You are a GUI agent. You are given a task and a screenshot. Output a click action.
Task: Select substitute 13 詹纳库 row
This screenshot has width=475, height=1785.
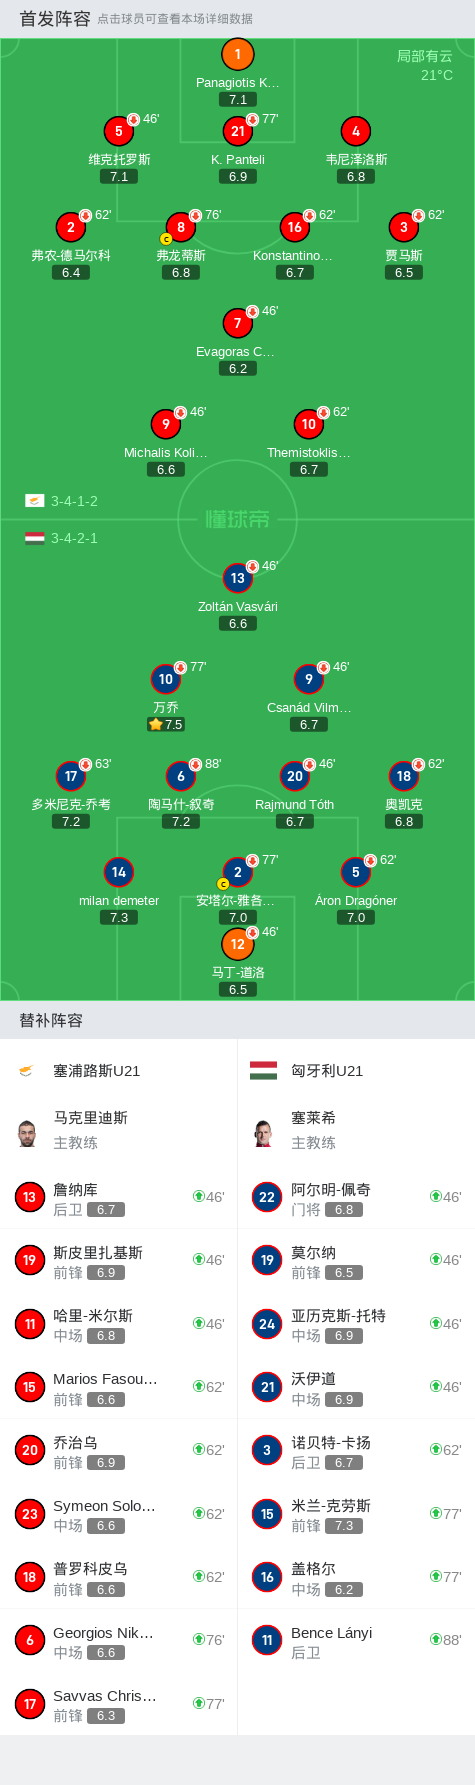[119, 1198]
